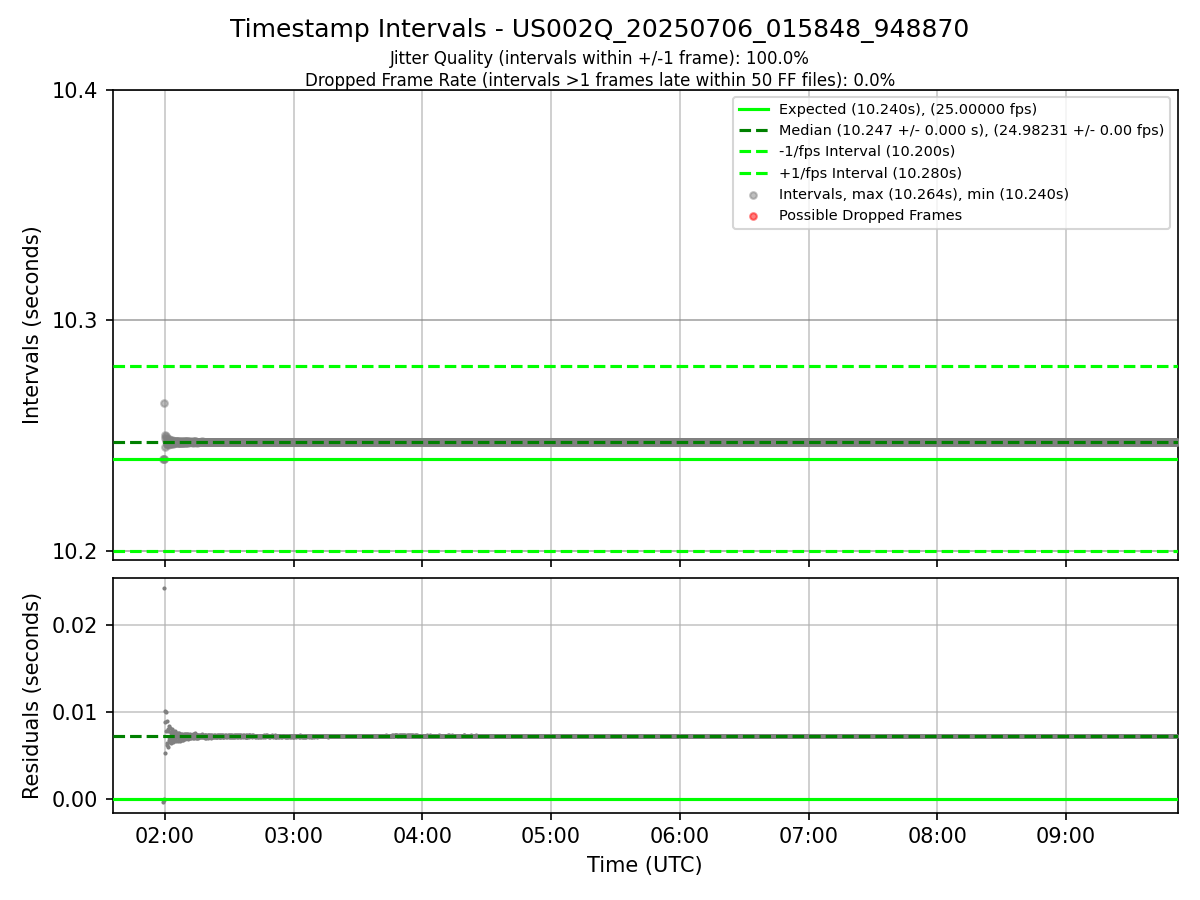Click the '10.2' y-axis tick label
Viewport: 1200px width, 900px height.
(75, 552)
